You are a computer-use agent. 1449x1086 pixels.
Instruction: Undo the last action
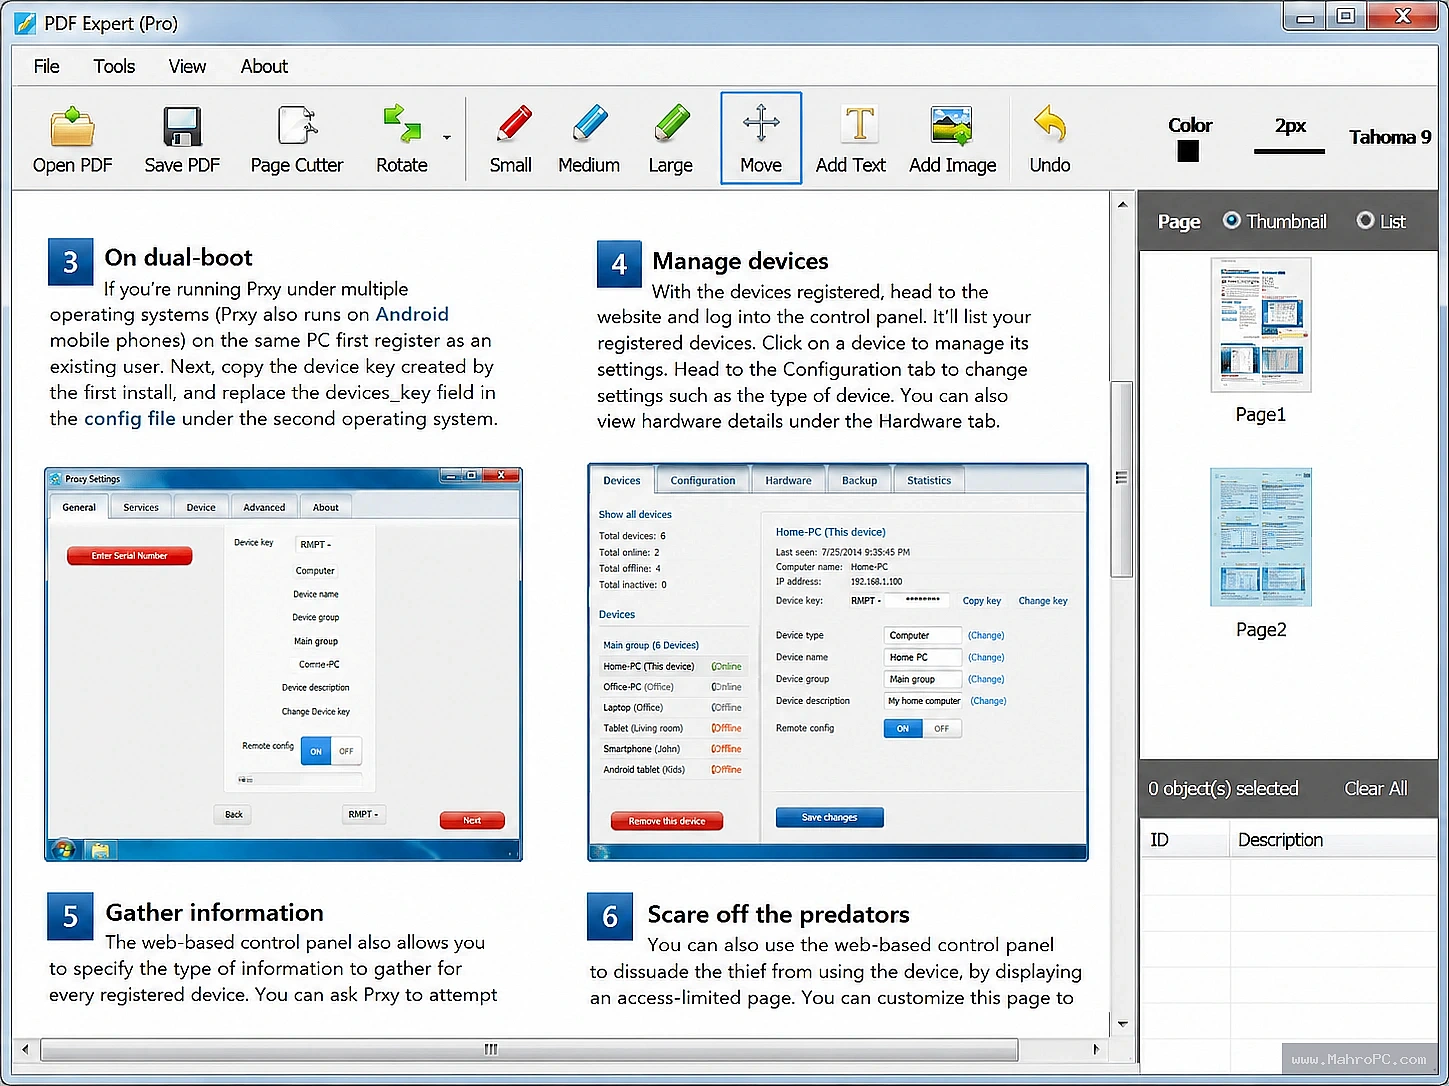[1050, 139]
